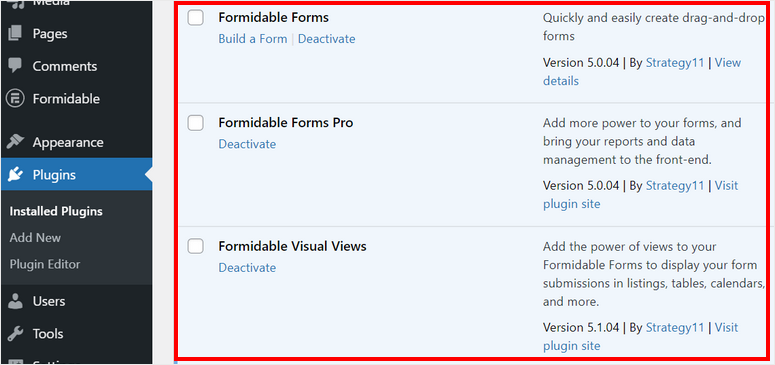Deactivate Formidable Visual Views plugin
775x365 pixels.
pyautogui.click(x=247, y=268)
